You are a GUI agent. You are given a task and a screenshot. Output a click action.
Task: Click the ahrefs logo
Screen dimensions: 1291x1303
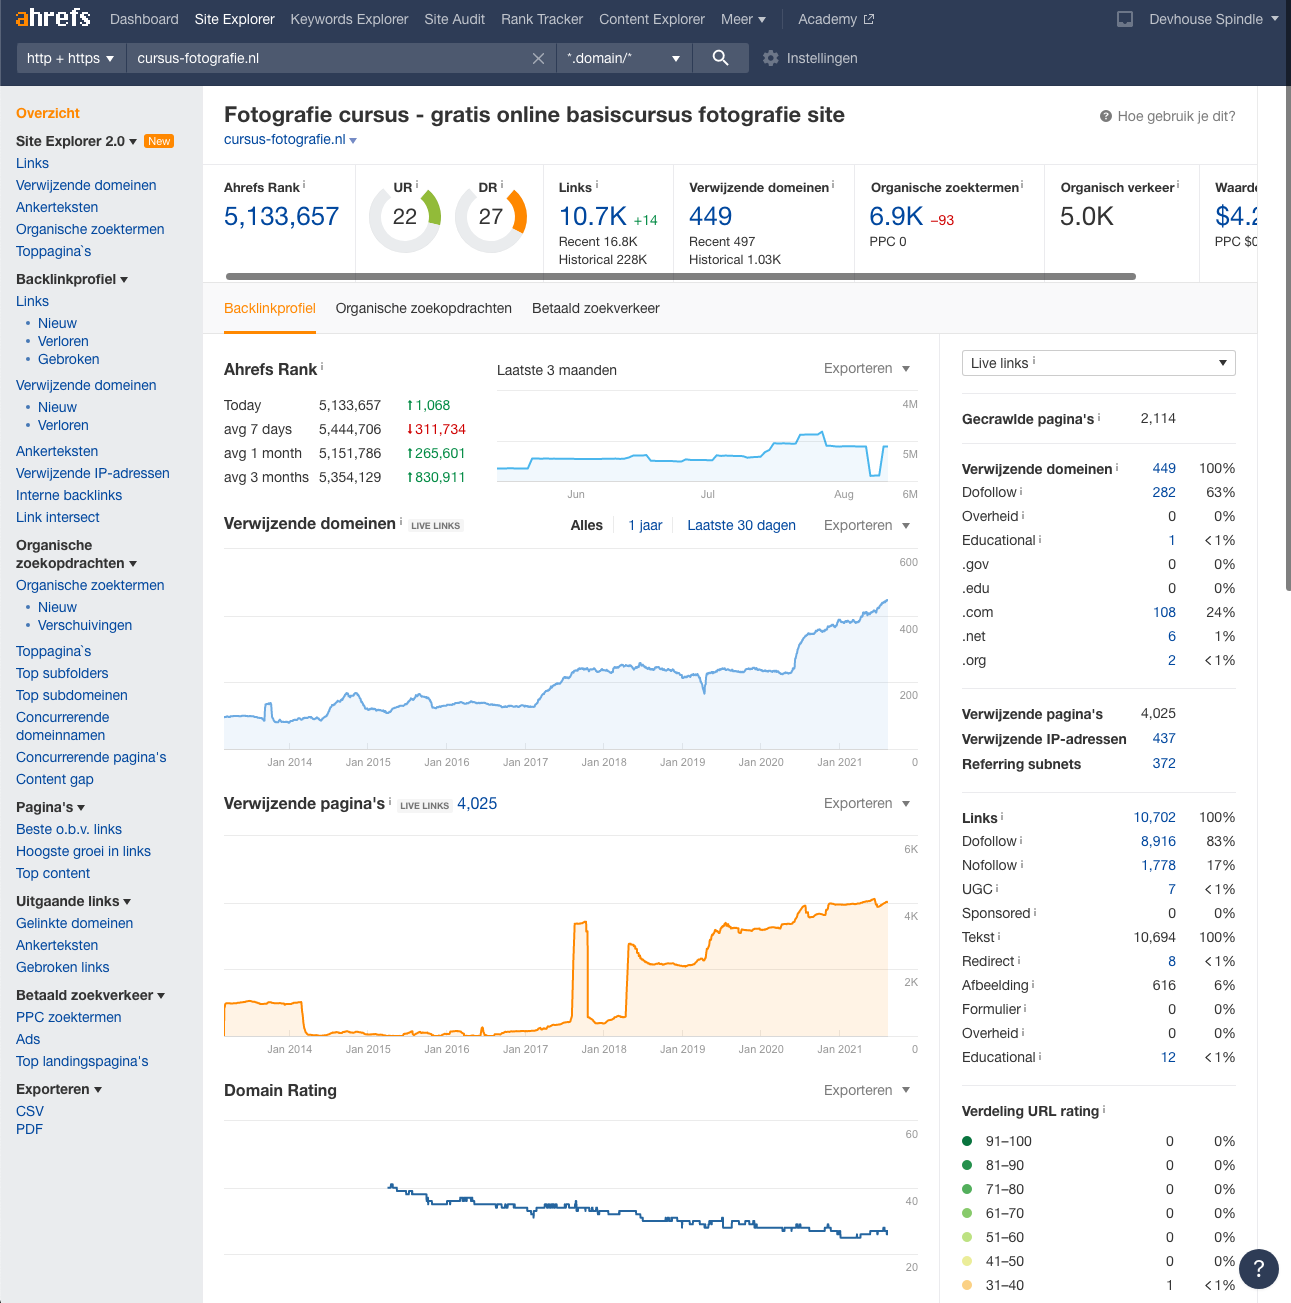point(53,18)
